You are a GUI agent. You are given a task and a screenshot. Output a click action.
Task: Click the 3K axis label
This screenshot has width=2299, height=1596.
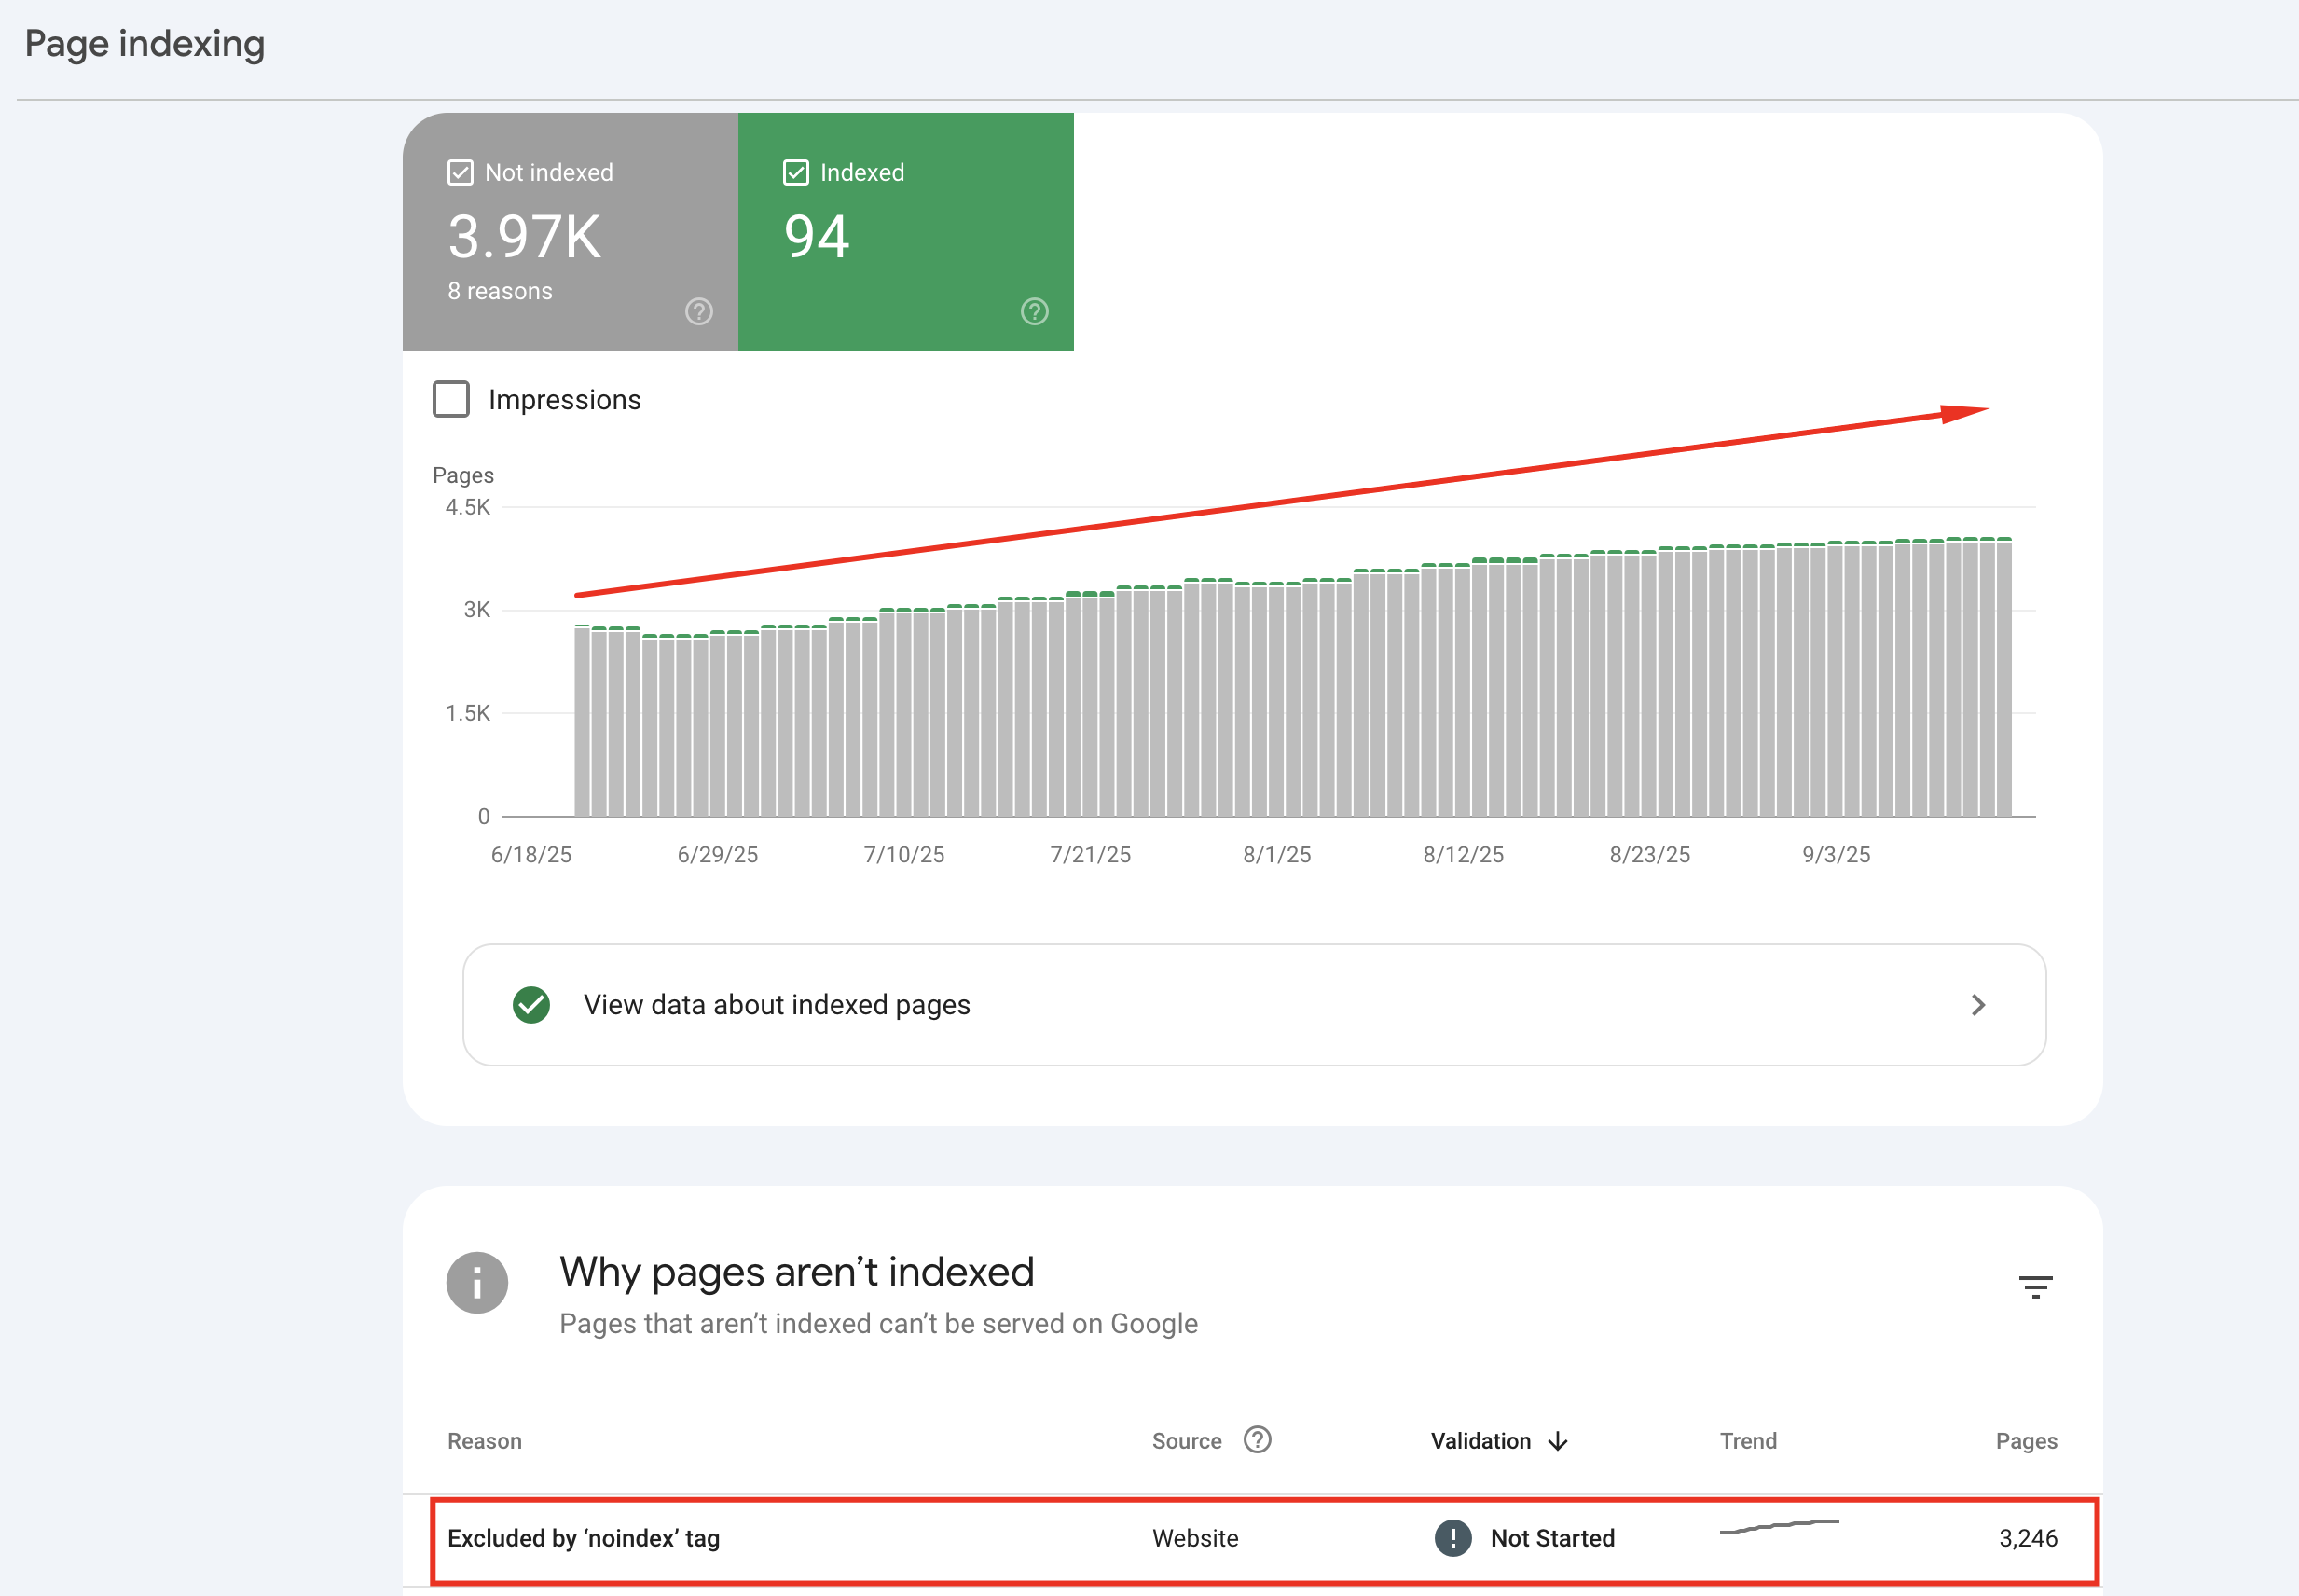(x=477, y=610)
